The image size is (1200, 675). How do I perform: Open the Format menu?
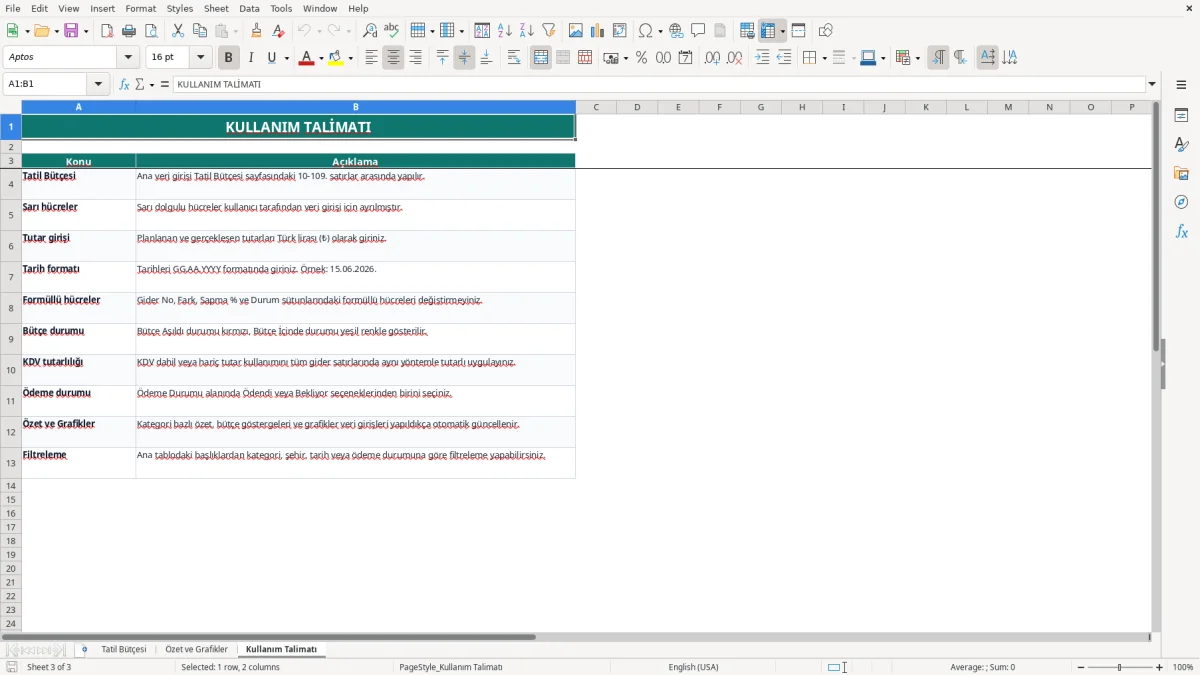(x=140, y=8)
